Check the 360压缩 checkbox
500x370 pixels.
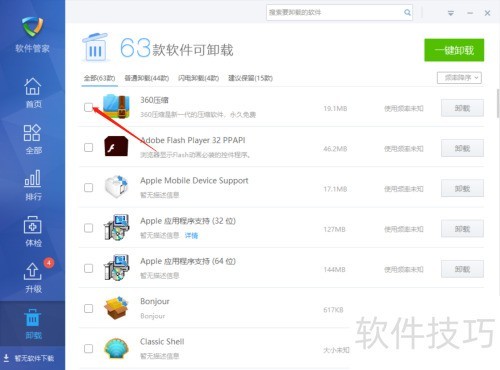click(88, 107)
